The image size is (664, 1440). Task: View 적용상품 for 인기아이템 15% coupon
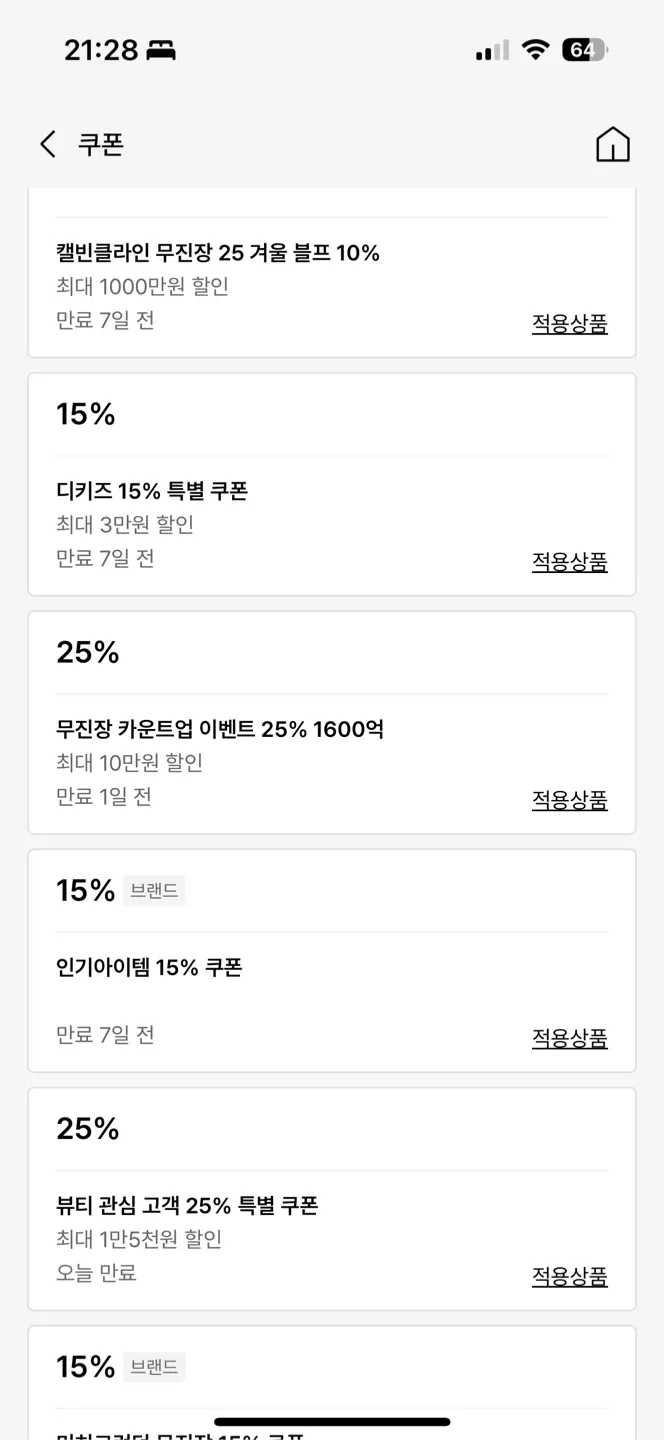click(x=569, y=1037)
